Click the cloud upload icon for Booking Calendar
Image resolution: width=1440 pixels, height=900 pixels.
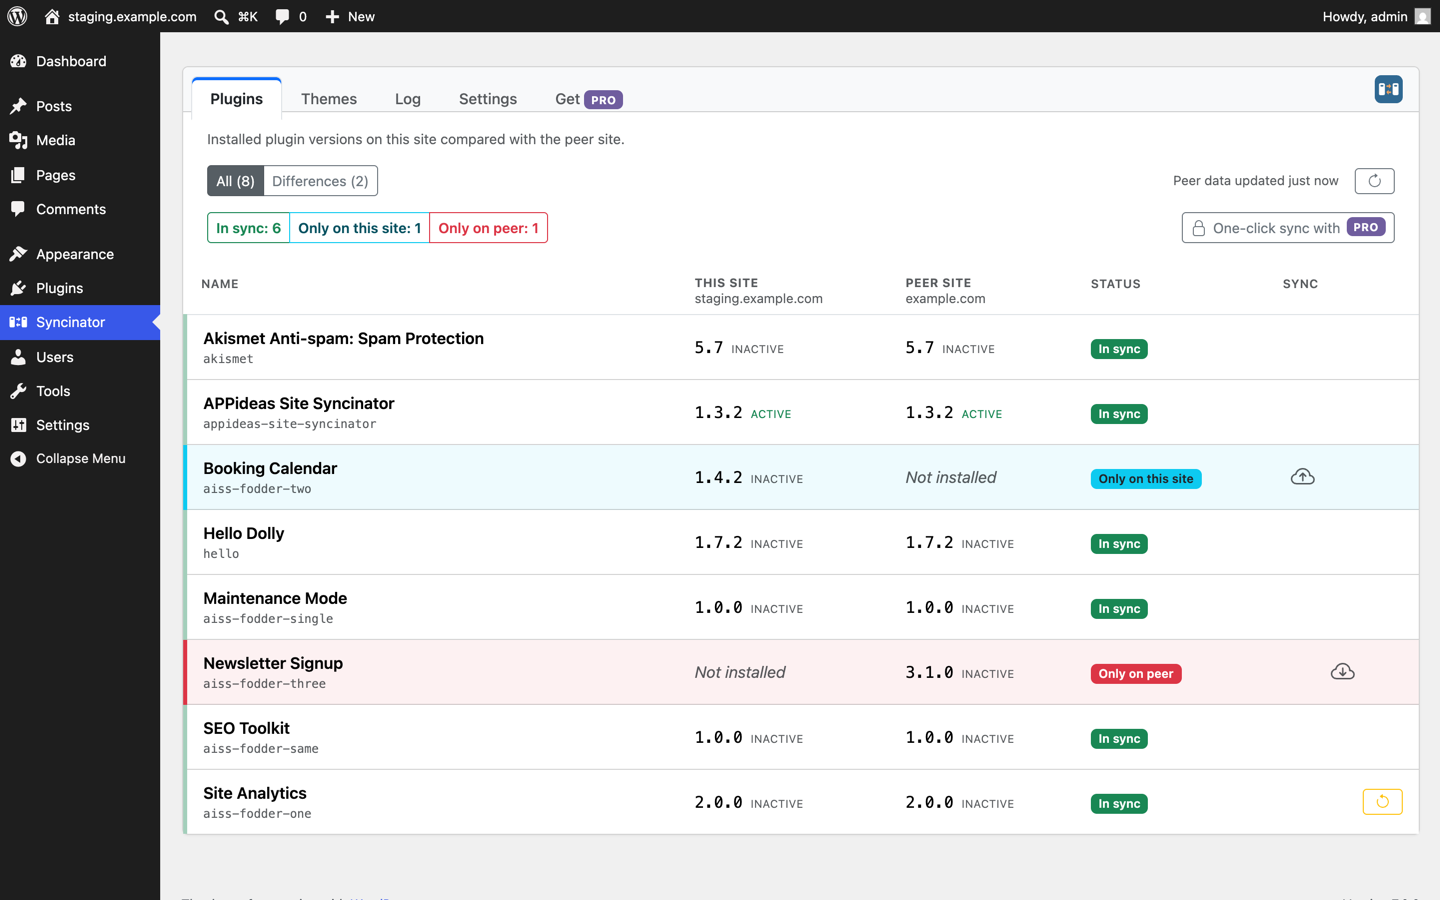pyautogui.click(x=1302, y=477)
